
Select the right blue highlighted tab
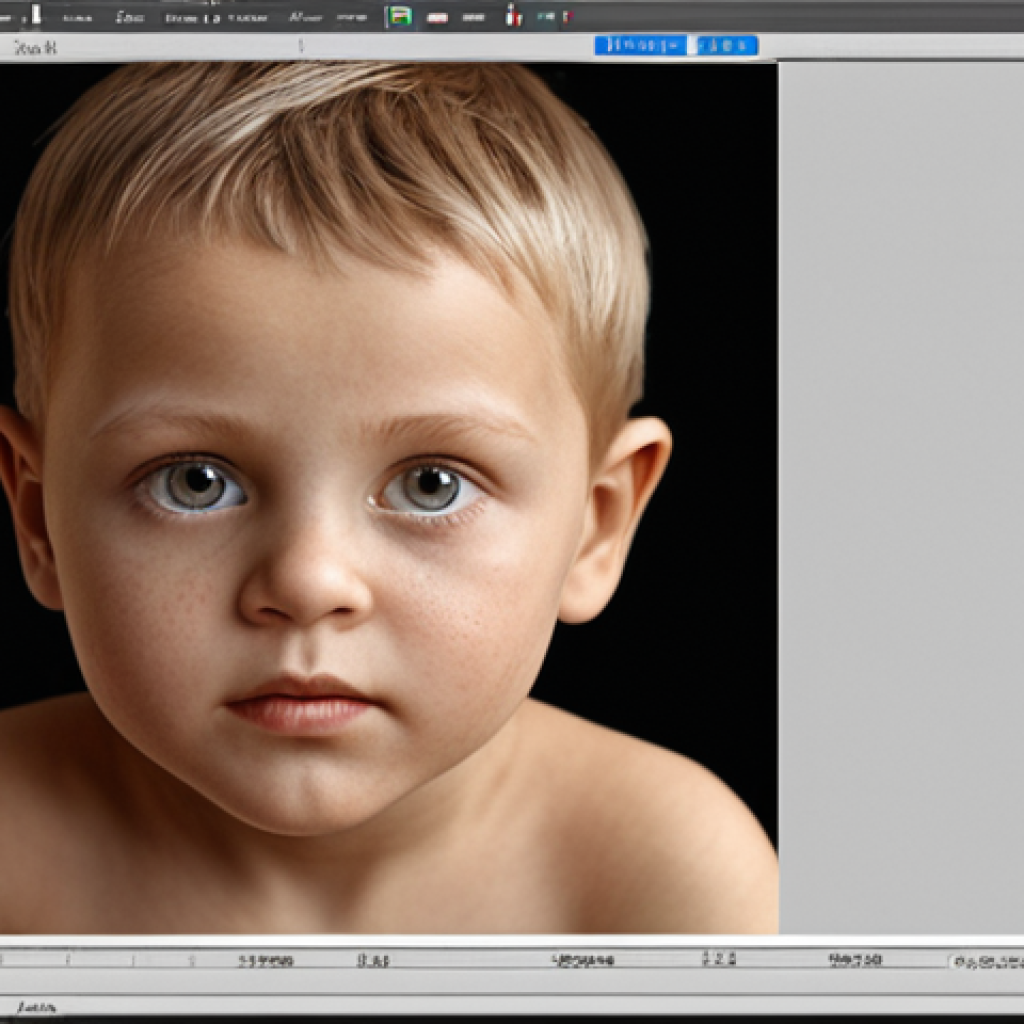(x=727, y=45)
